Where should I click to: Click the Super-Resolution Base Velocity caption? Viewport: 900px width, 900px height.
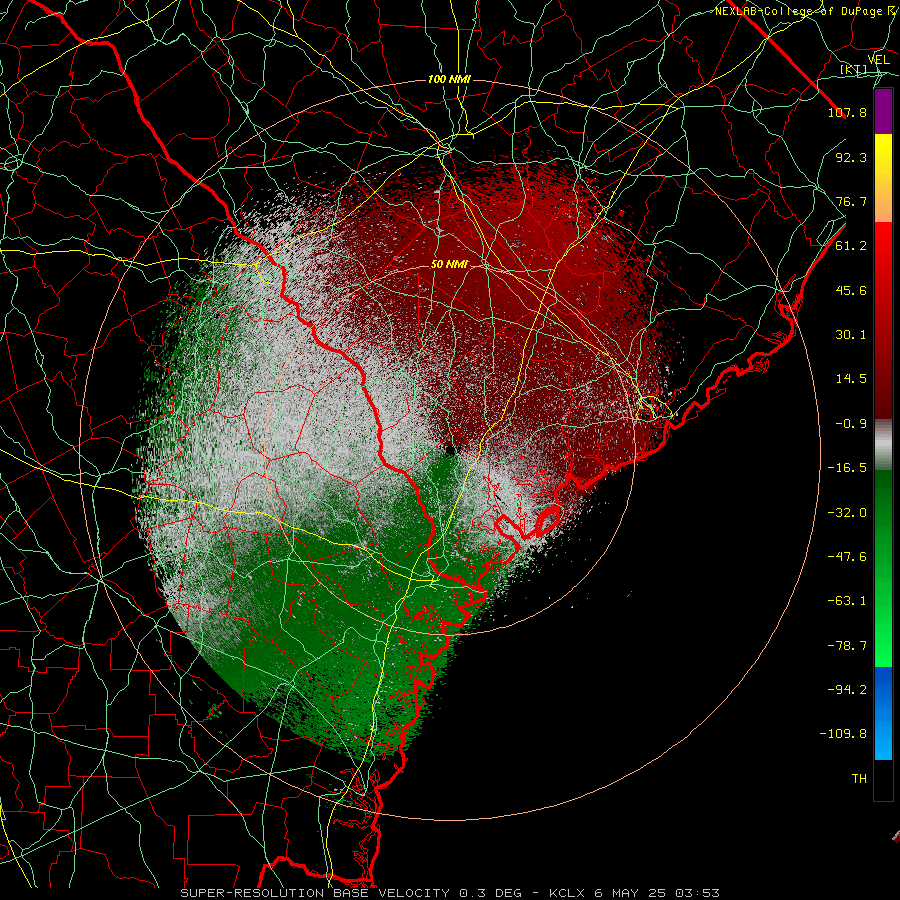pyautogui.click(x=449, y=893)
